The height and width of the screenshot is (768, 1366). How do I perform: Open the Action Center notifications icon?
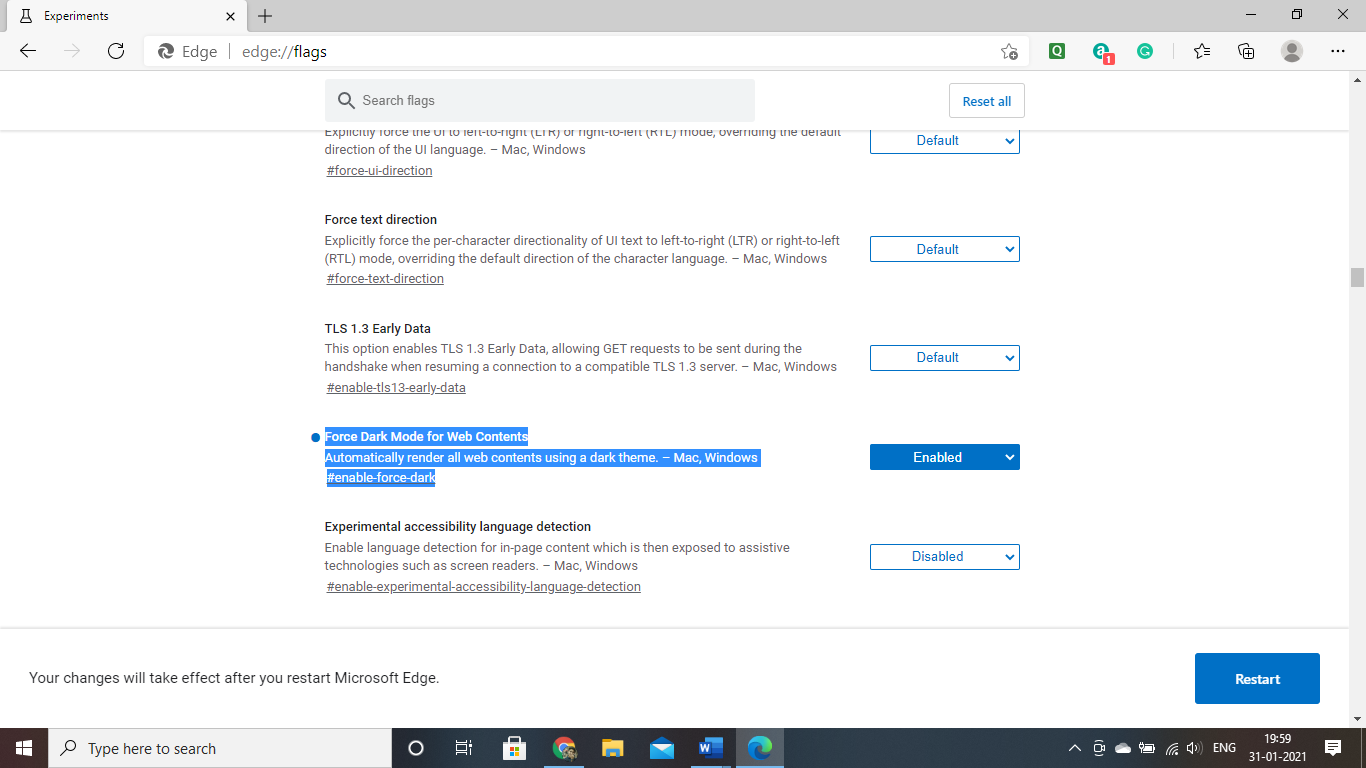tap(1332, 748)
